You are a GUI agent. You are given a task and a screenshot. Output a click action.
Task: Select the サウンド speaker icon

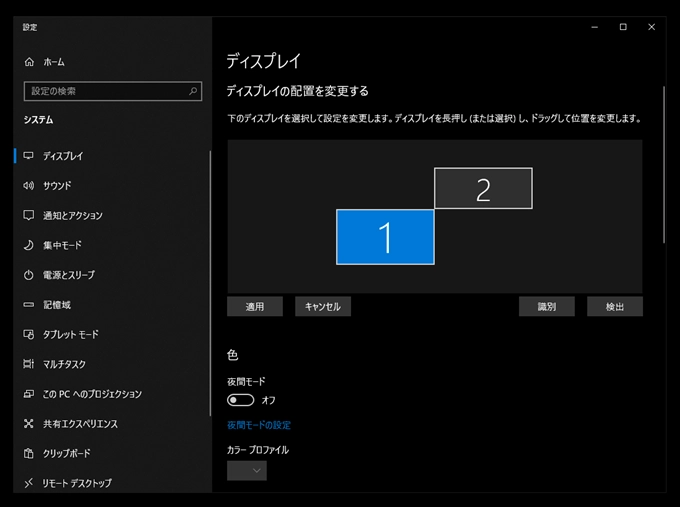29,186
